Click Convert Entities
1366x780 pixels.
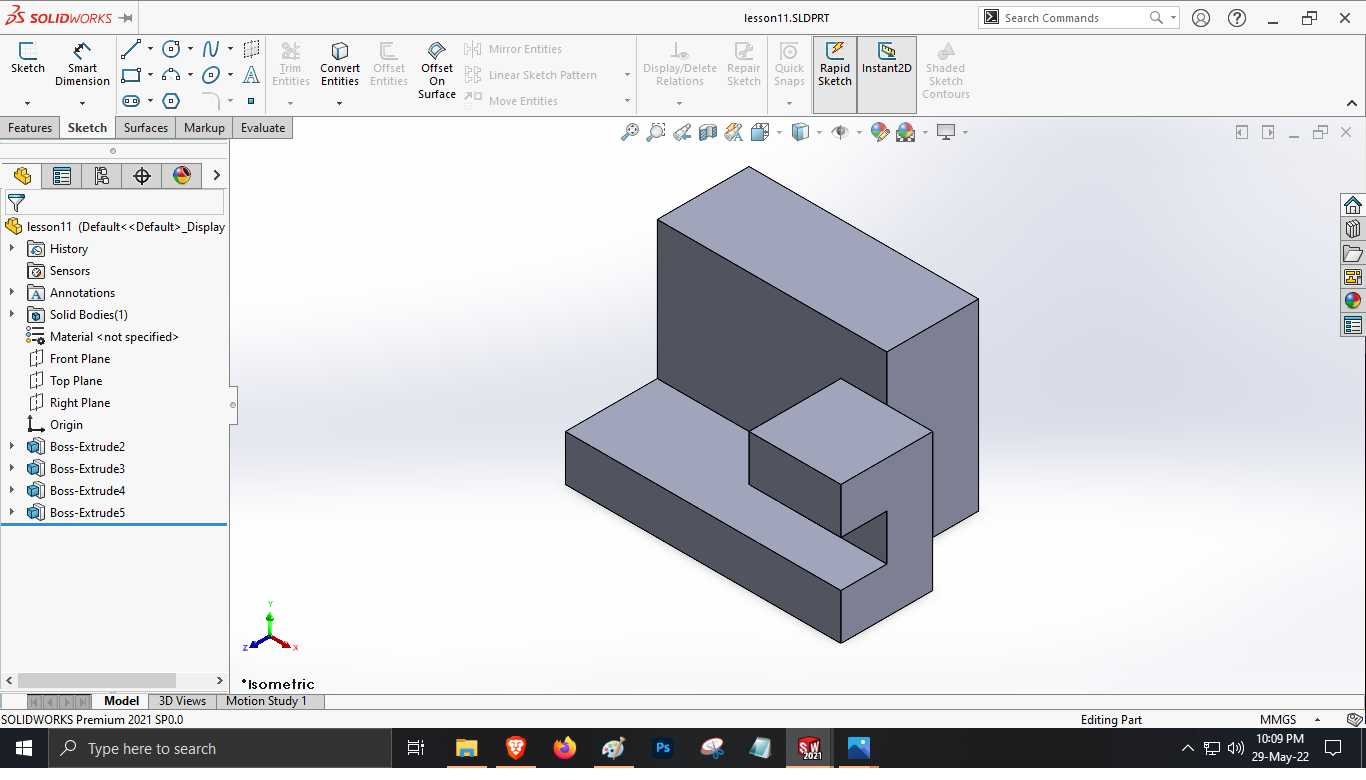coord(340,64)
